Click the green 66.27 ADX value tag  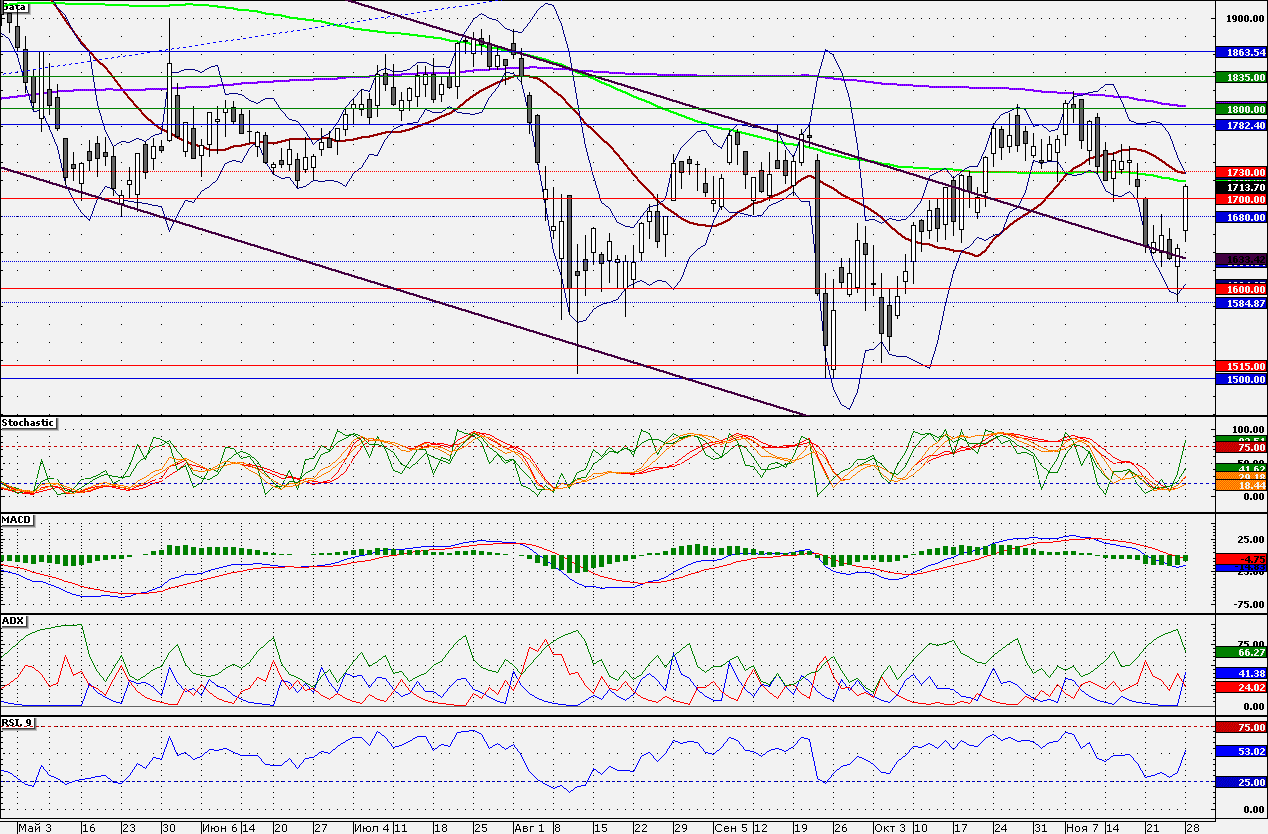1241,652
